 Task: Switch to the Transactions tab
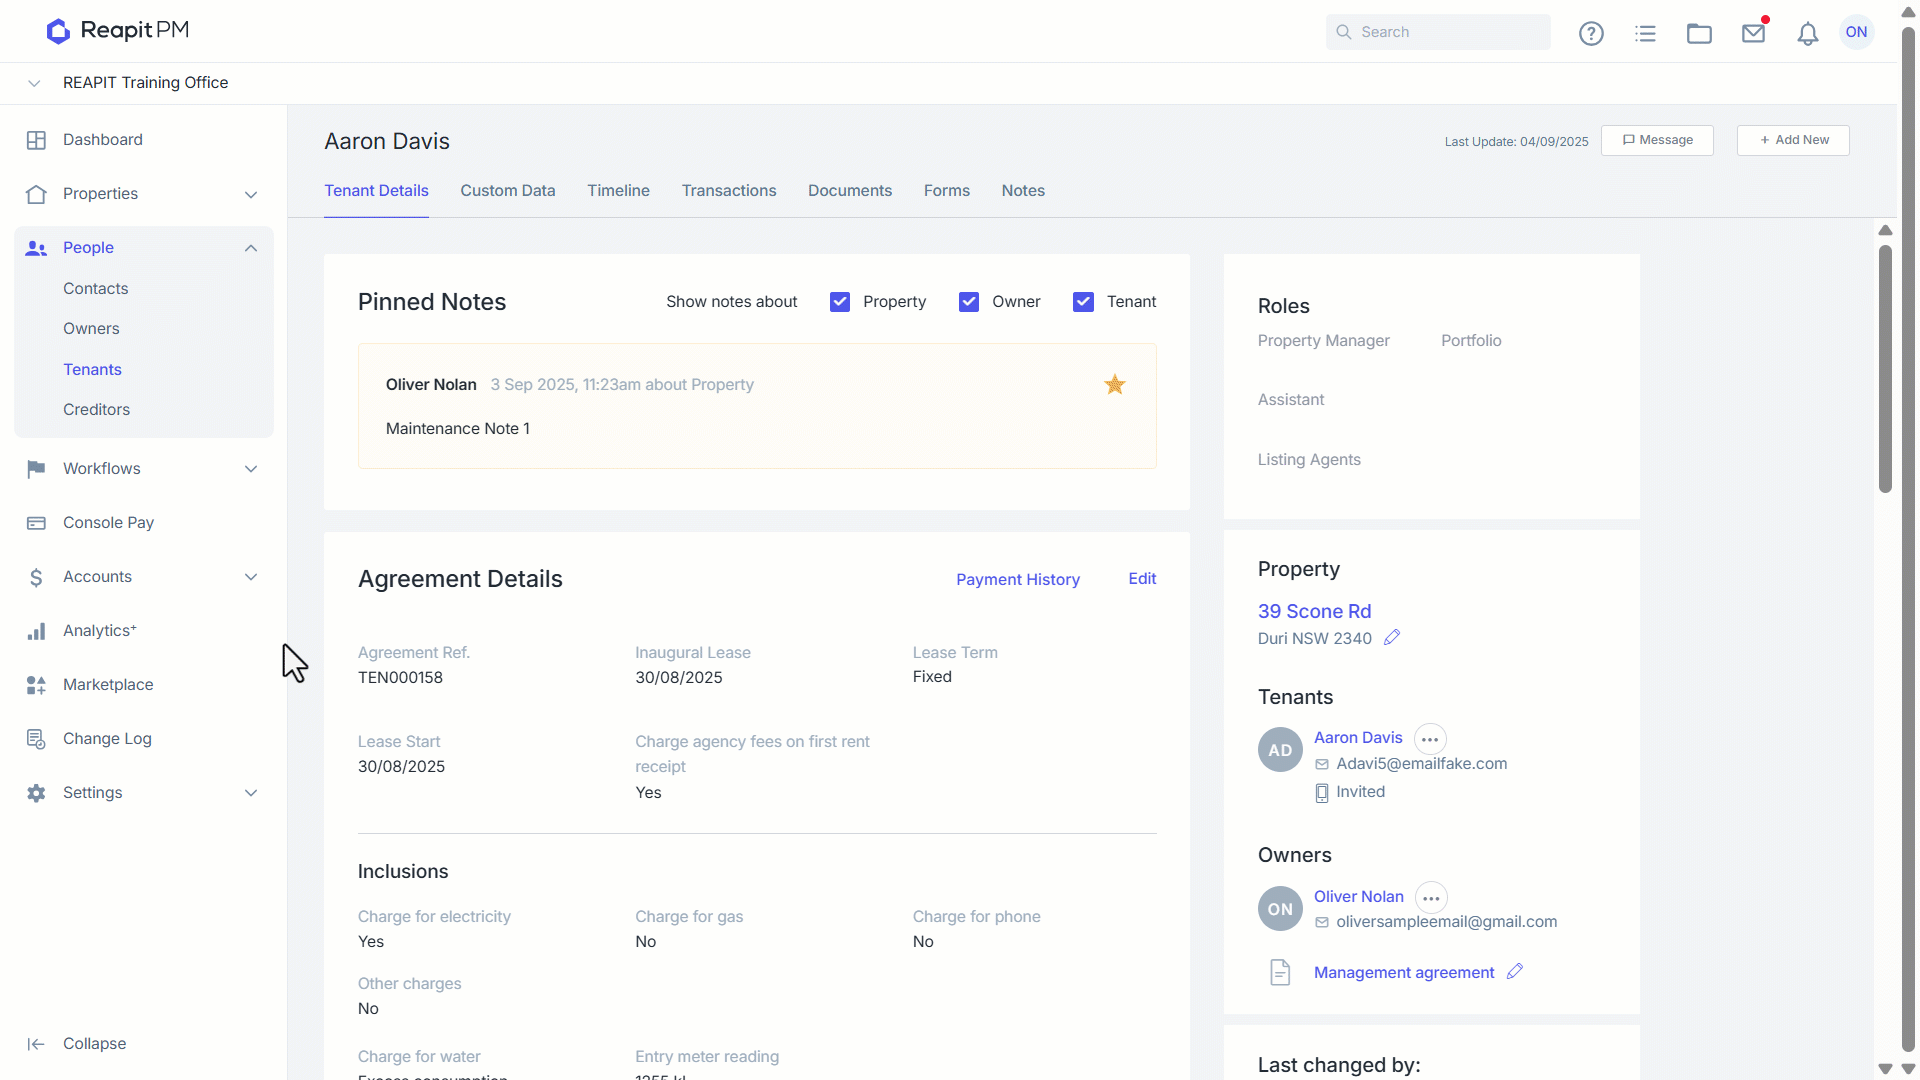coord(729,191)
